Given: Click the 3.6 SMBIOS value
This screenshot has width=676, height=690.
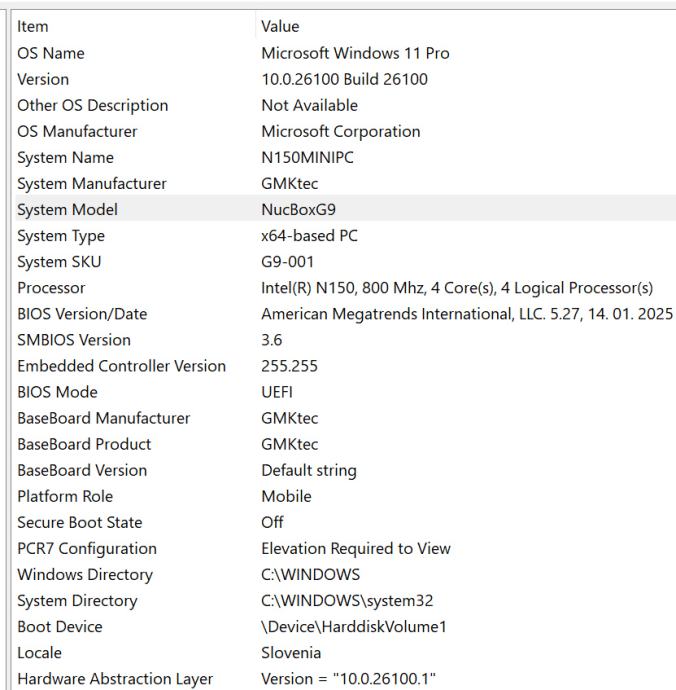Looking at the screenshot, I should click(x=272, y=340).
